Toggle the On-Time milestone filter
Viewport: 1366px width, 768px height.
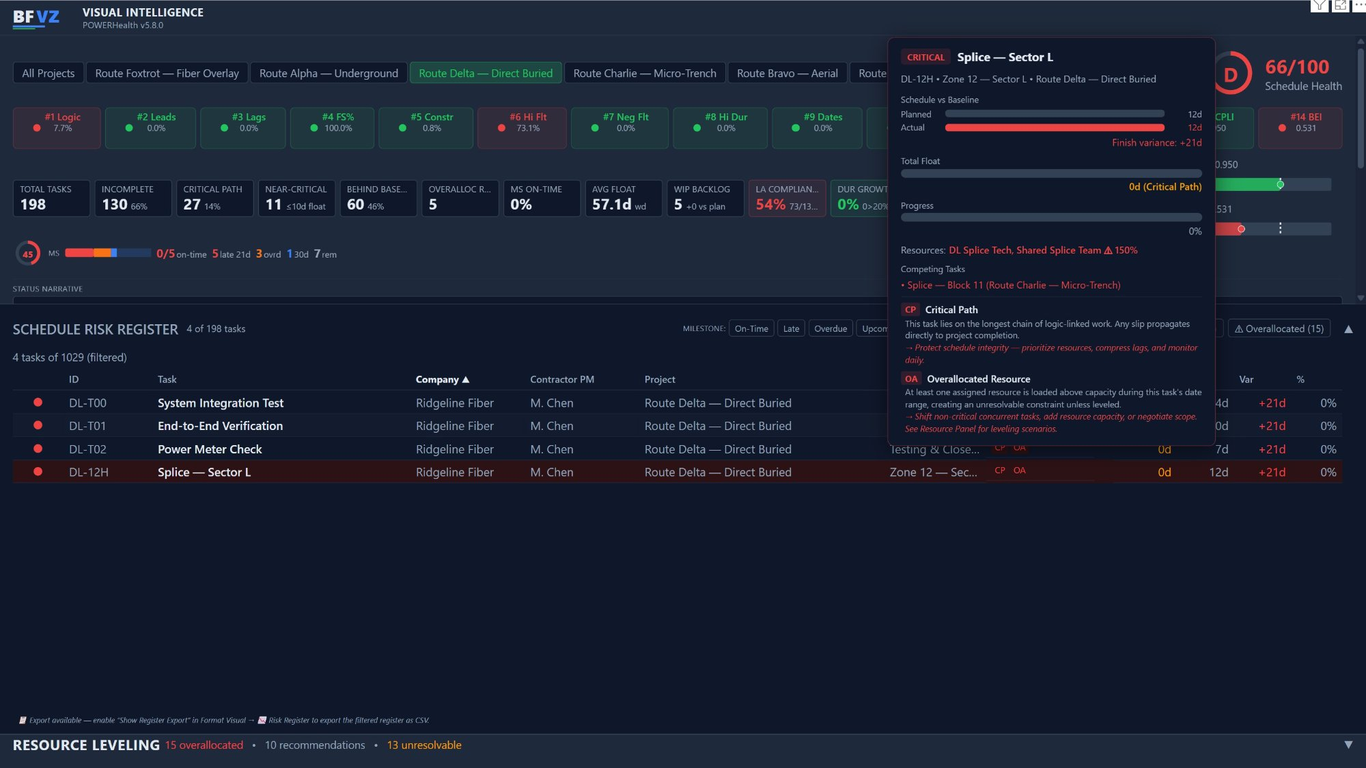[x=751, y=329]
